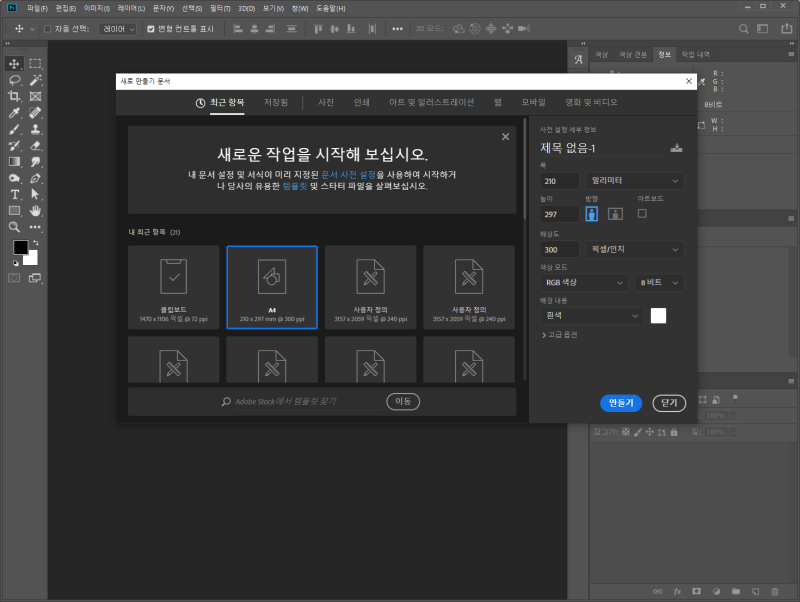The width and height of the screenshot is (800, 602).
Task: Follow the 템플릿 link
Action: tap(295, 186)
